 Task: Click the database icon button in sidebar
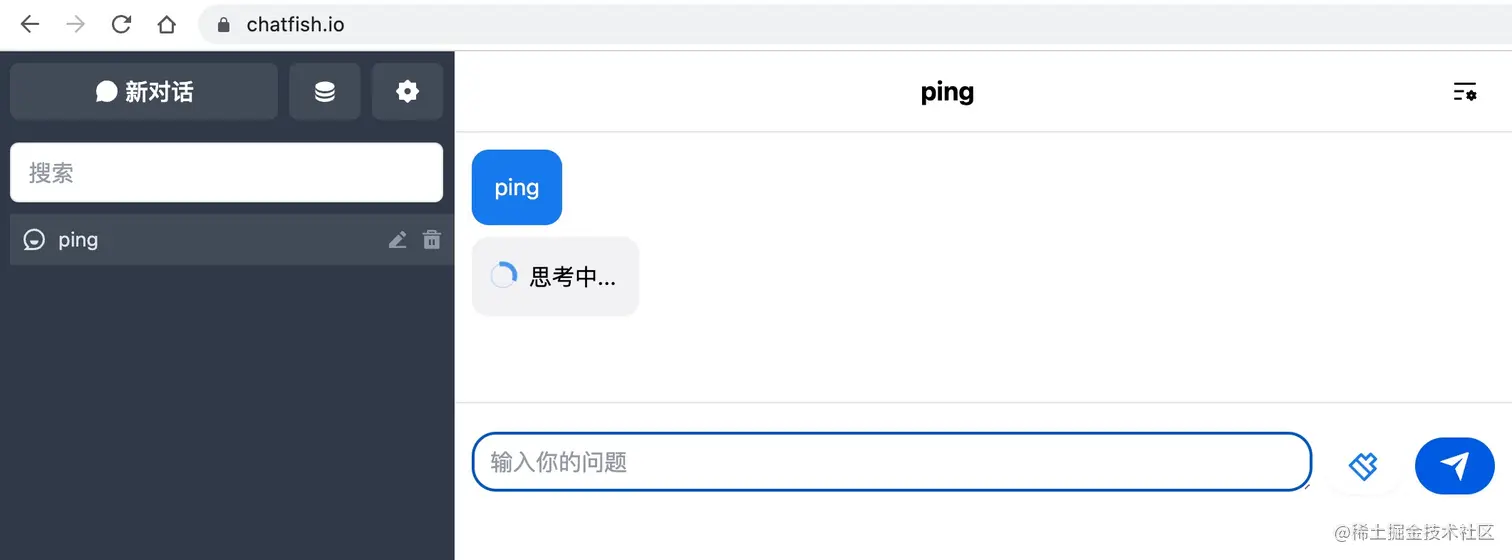pos(325,92)
